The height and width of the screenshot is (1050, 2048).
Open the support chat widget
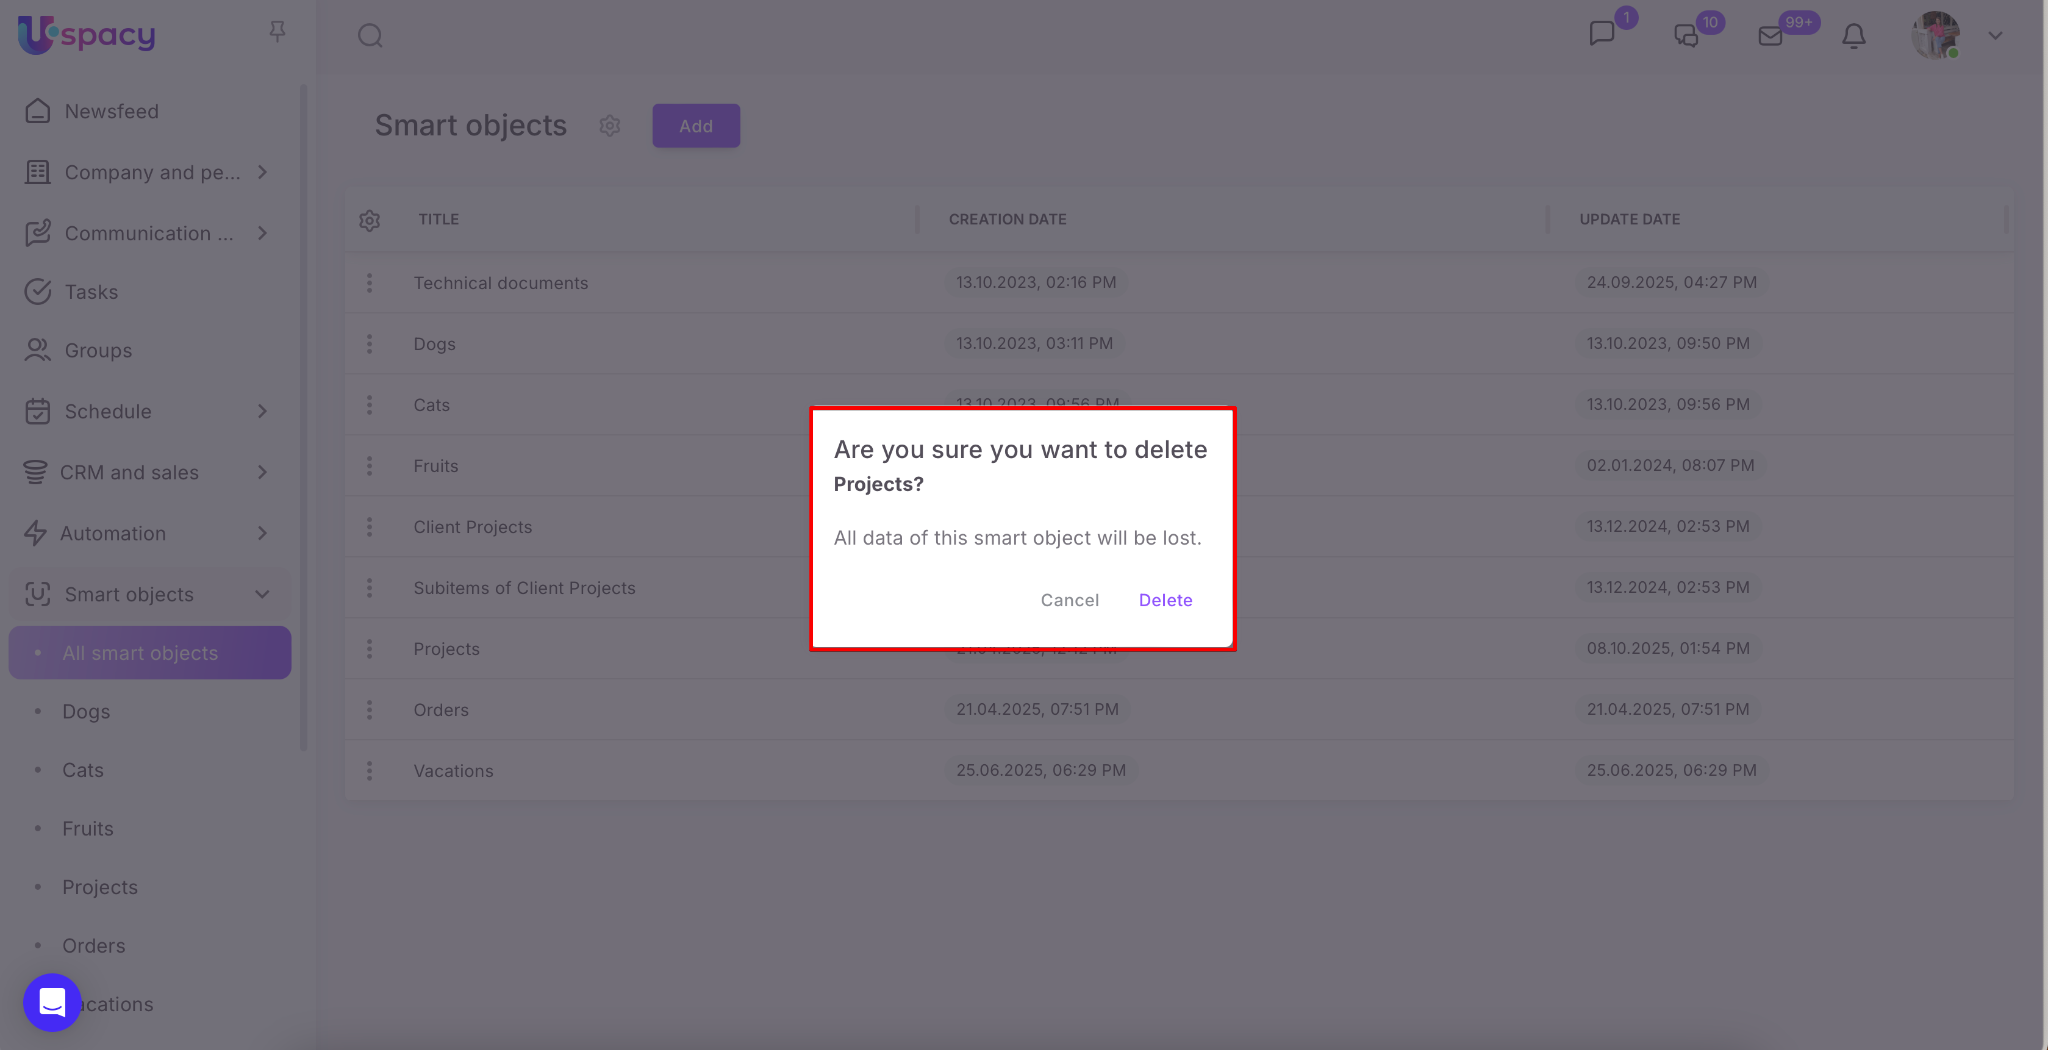[52, 1001]
